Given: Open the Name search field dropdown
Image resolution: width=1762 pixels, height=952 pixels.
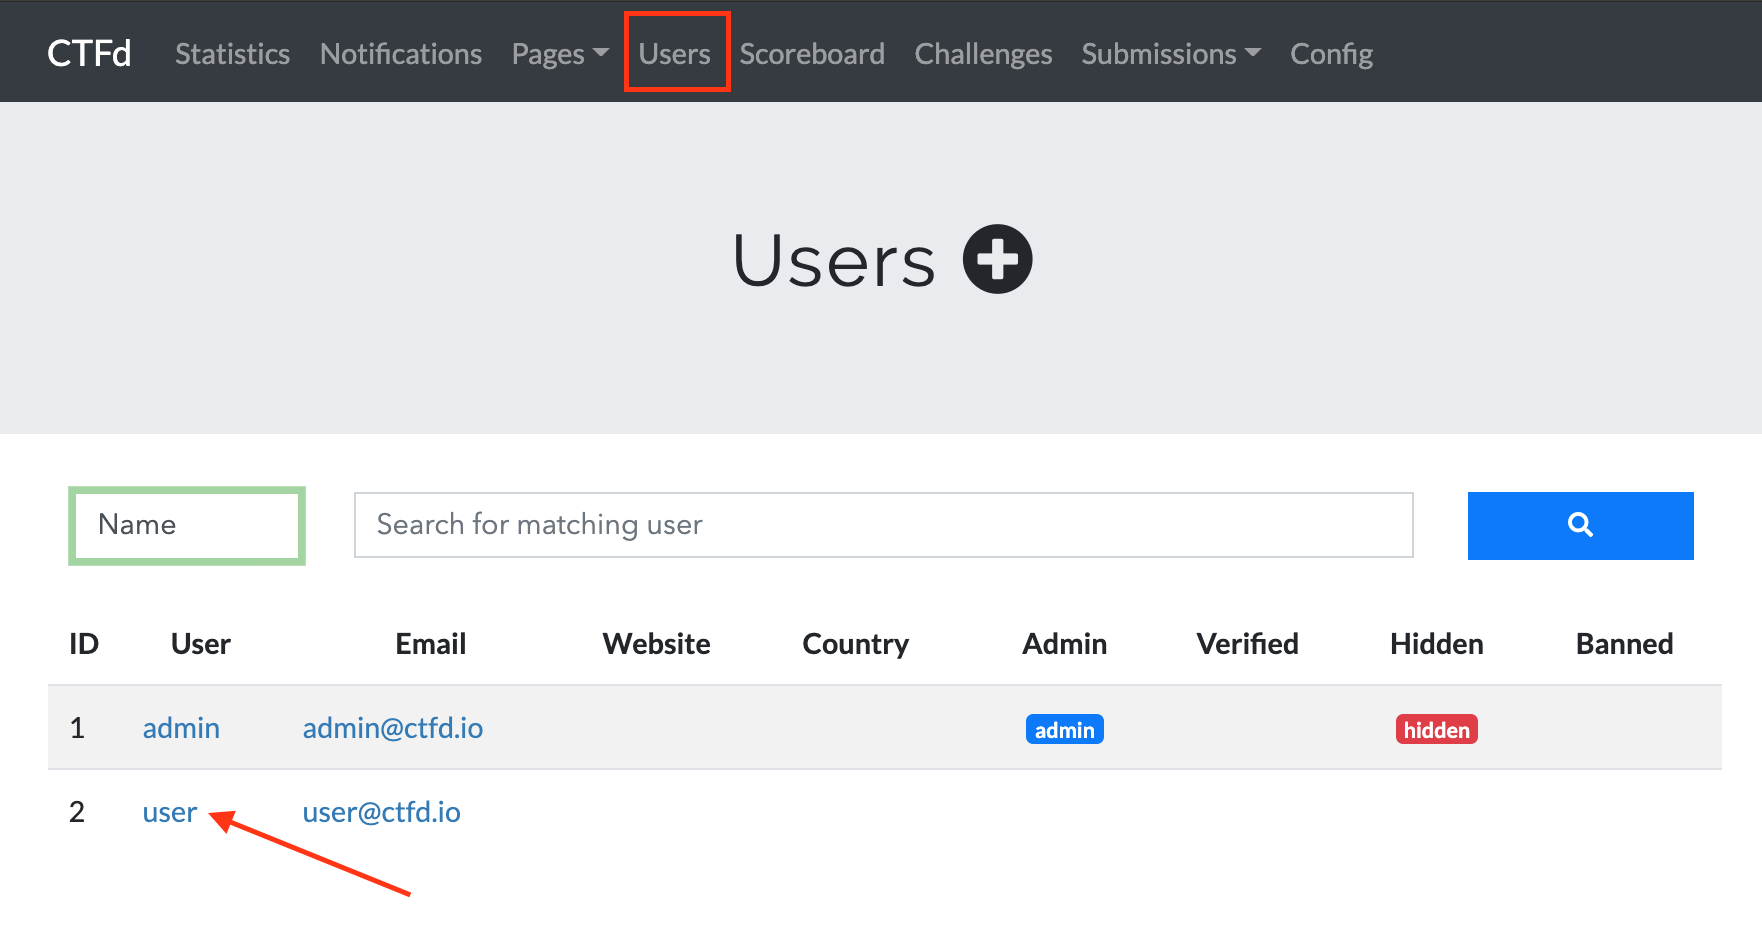Looking at the screenshot, I should click(187, 525).
